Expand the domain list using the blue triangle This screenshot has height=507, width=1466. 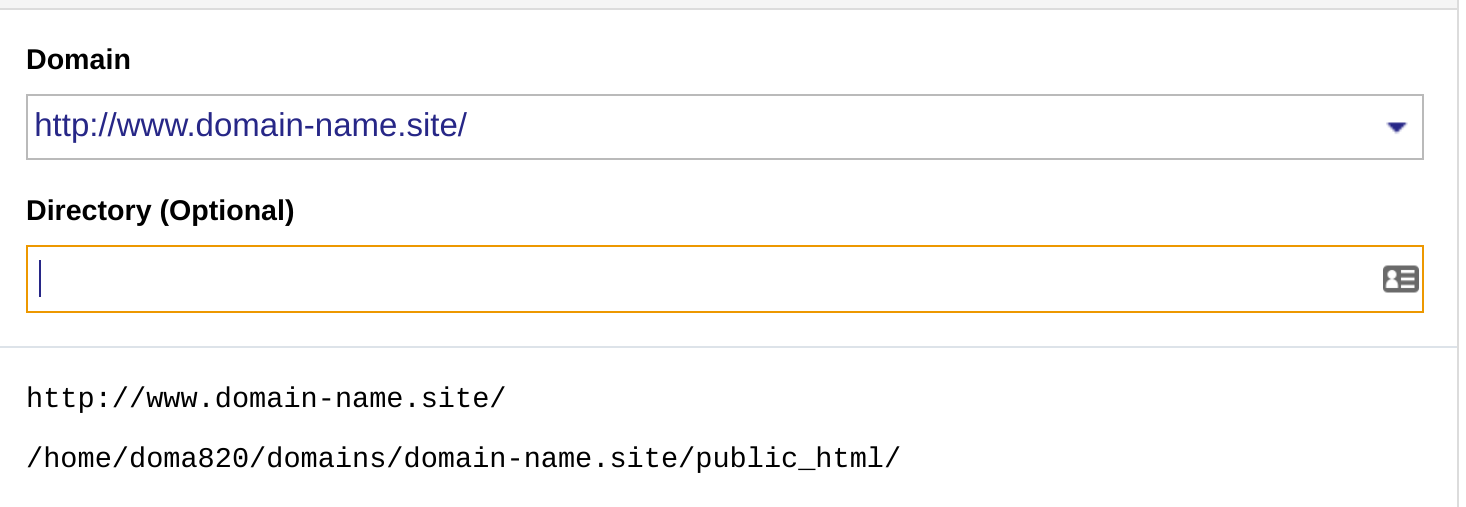tap(1396, 127)
